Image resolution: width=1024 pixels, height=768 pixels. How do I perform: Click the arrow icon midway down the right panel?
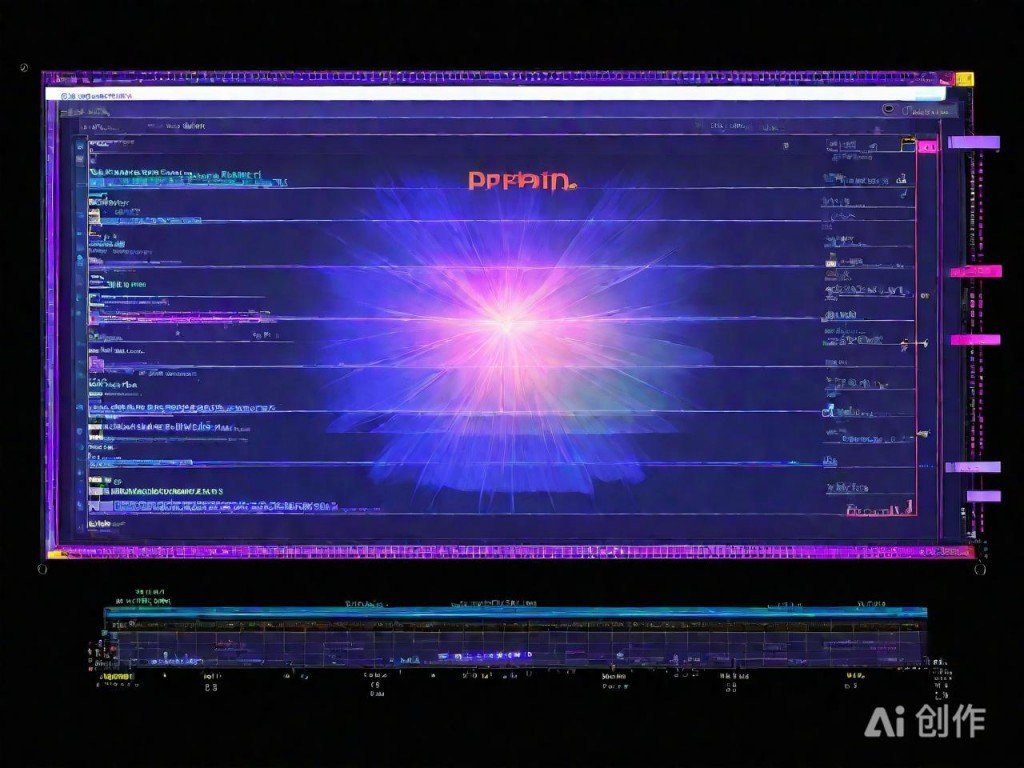[905, 344]
